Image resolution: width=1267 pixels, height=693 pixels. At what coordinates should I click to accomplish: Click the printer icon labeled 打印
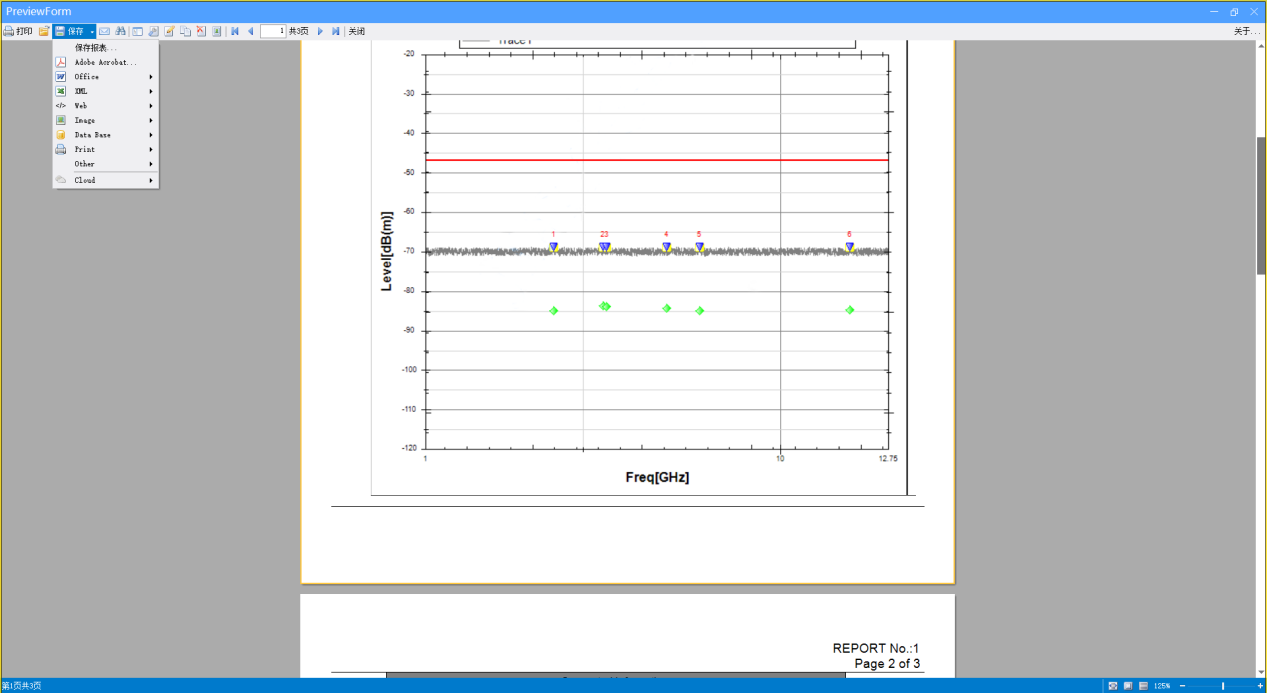pos(8,31)
